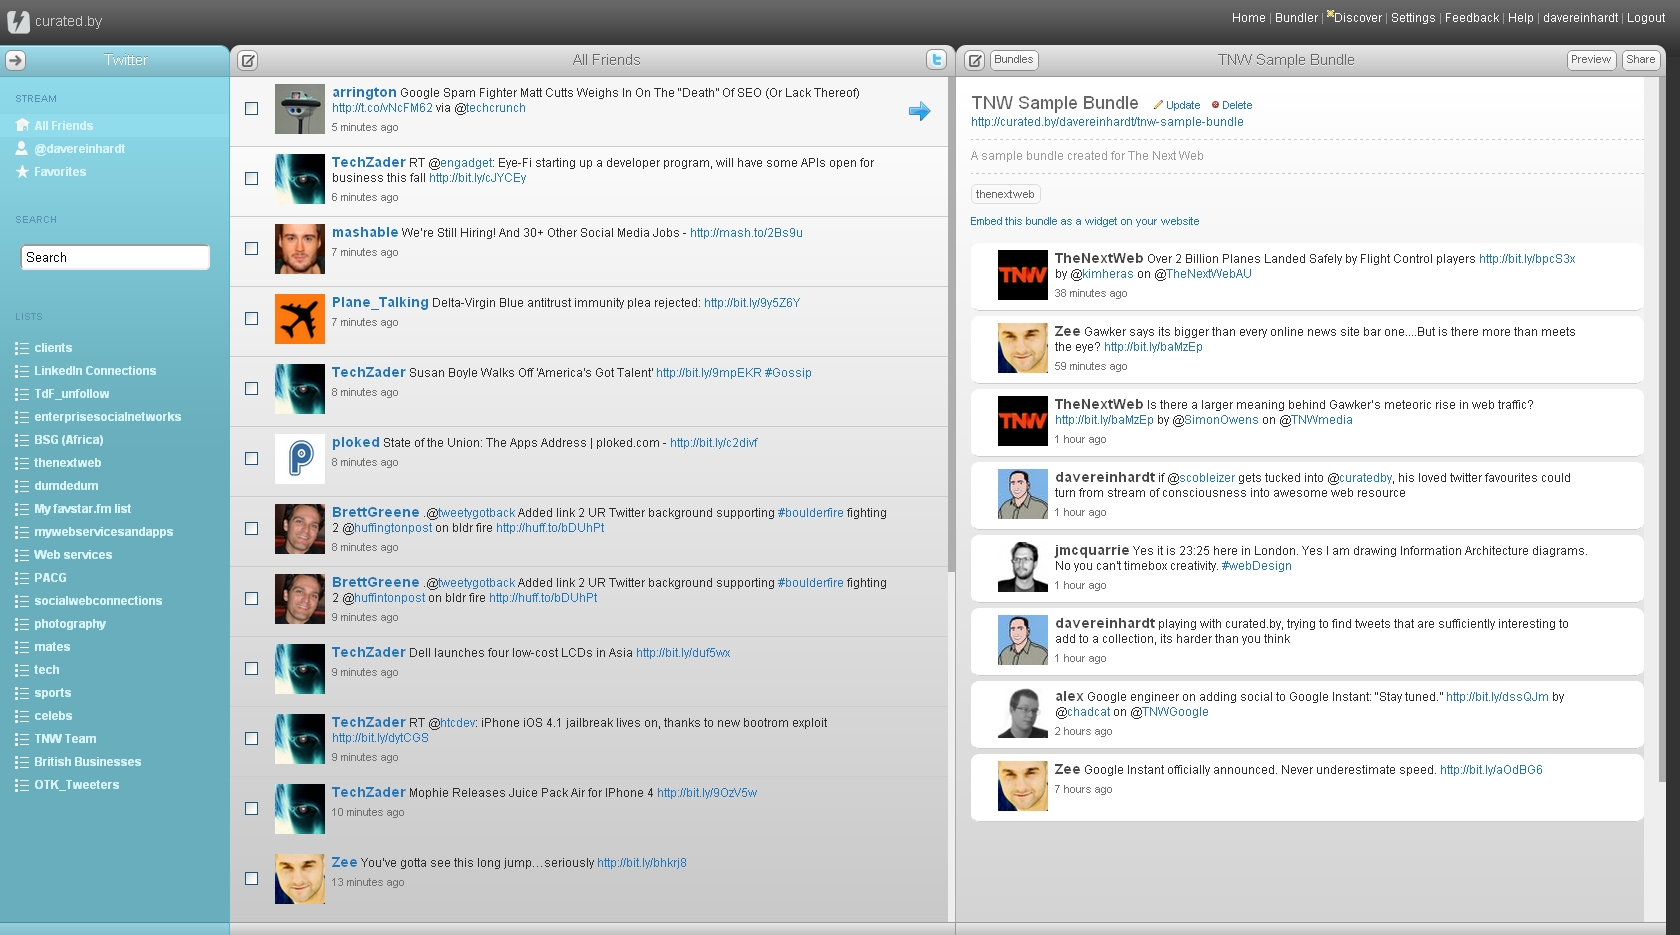
Task: Click the thenextweb tag
Action: [x=1005, y=194]
